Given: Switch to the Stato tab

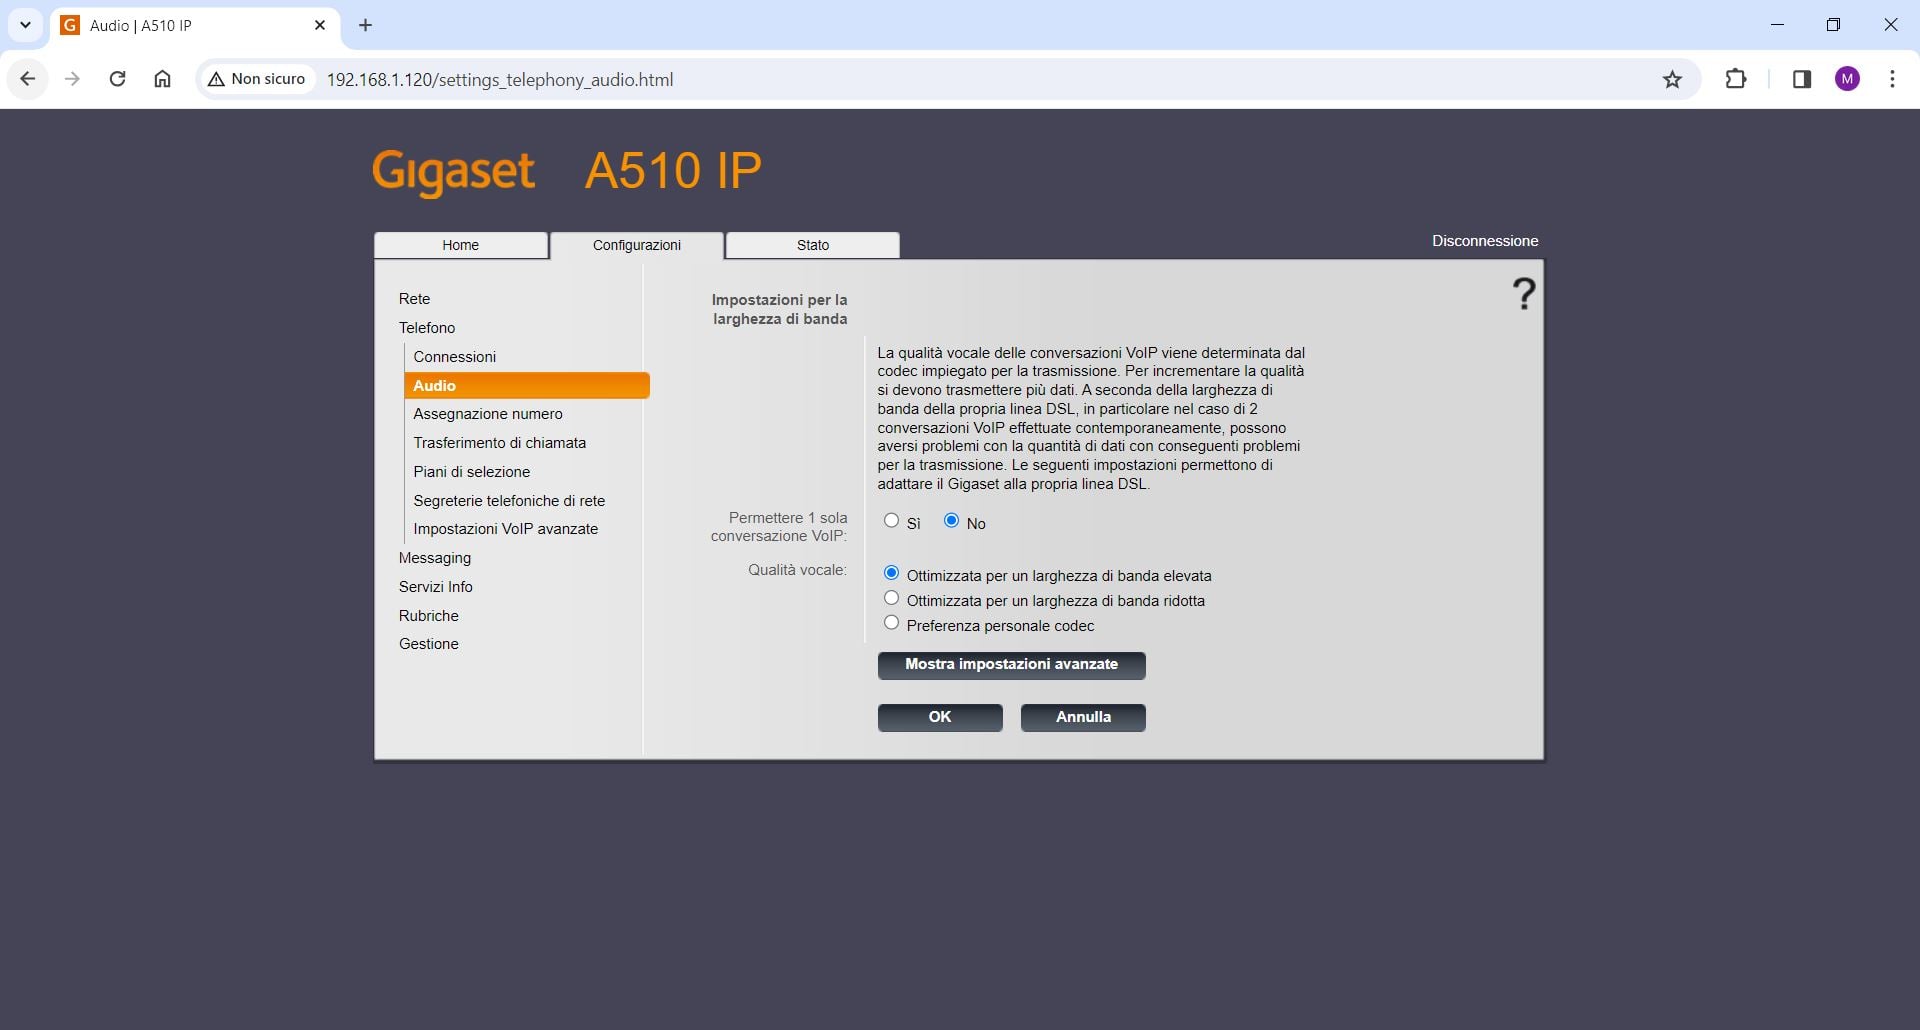Looking at the screenshot, I should 813,245.
